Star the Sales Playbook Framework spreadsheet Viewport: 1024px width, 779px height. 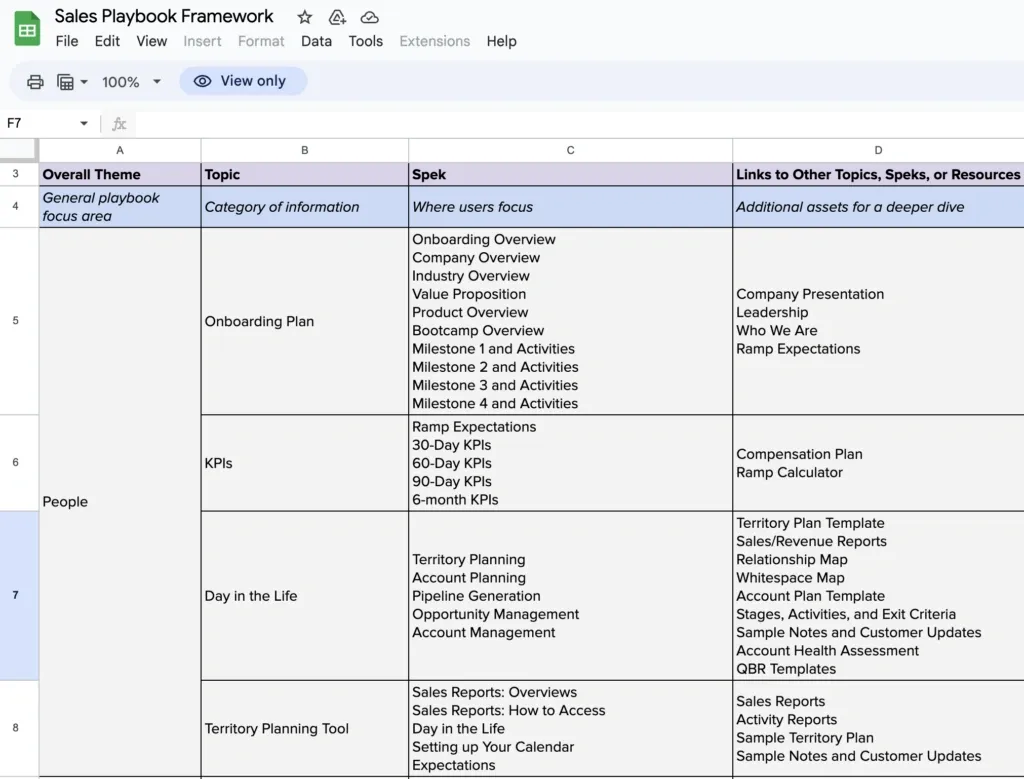303,16
